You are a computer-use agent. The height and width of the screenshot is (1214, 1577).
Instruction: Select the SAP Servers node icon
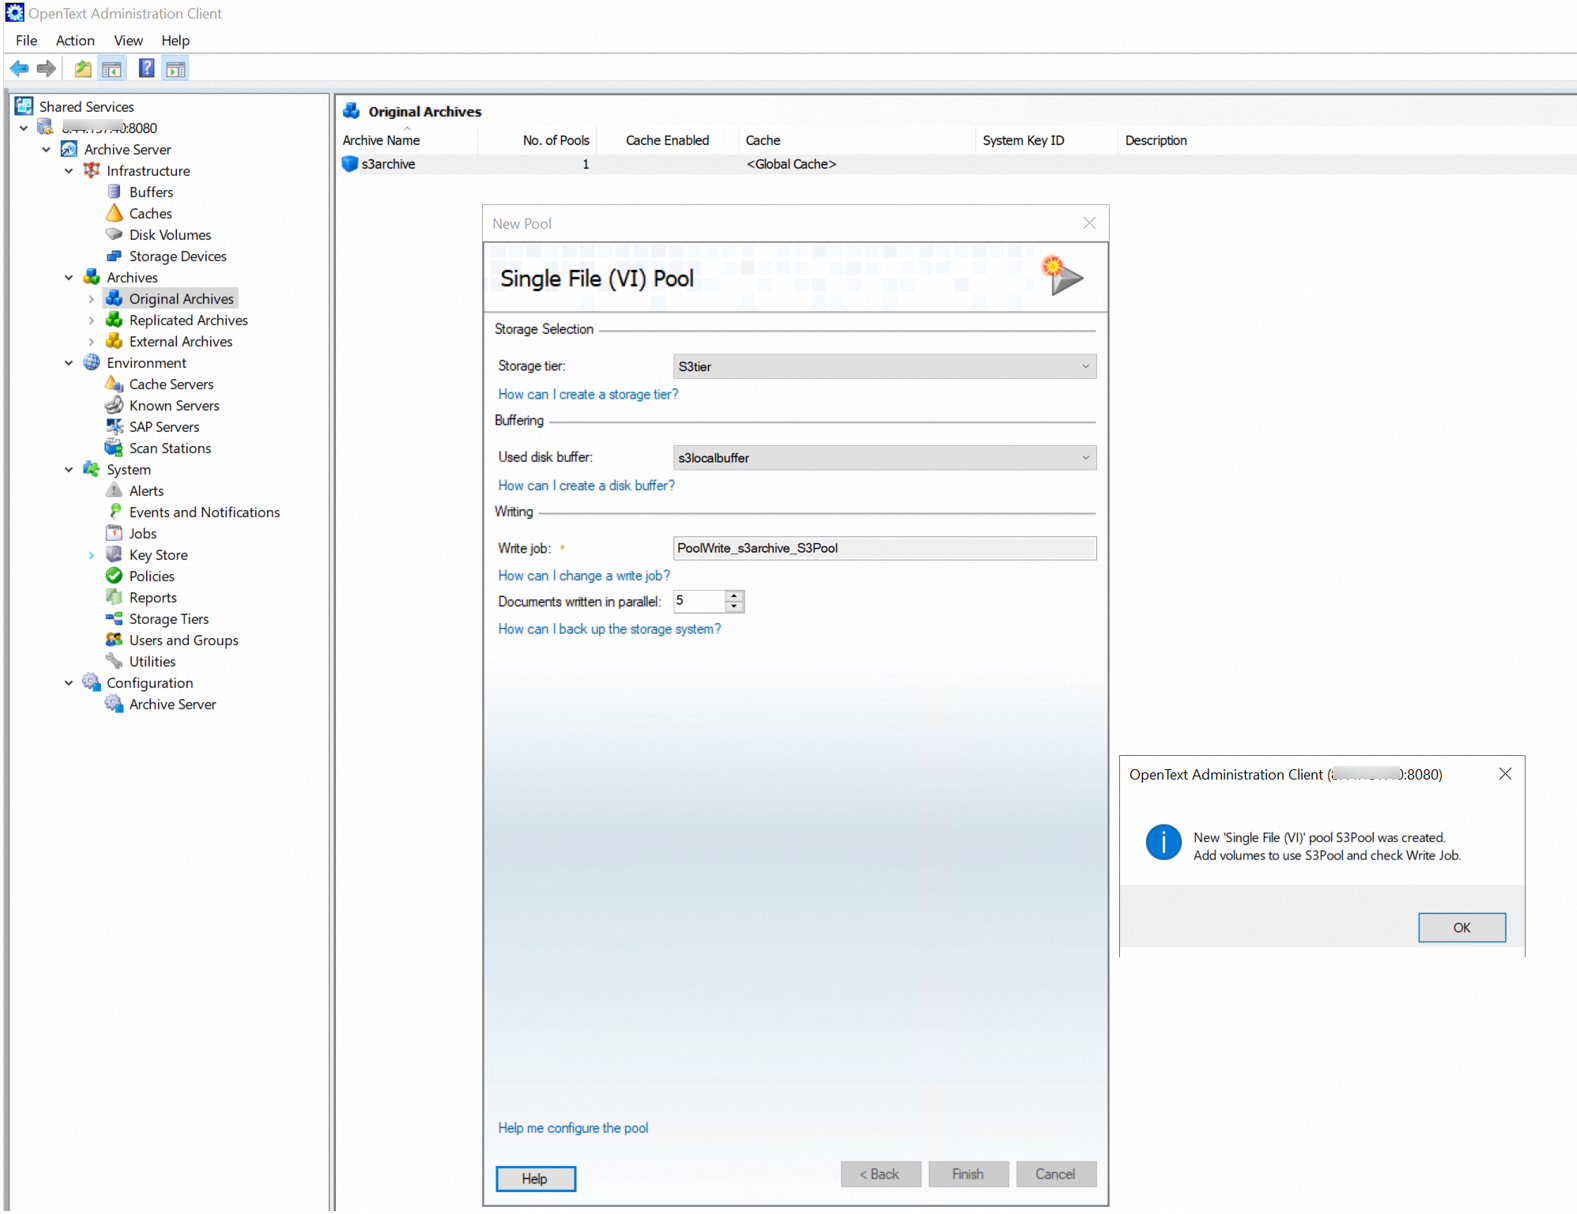tap(114, 427)
